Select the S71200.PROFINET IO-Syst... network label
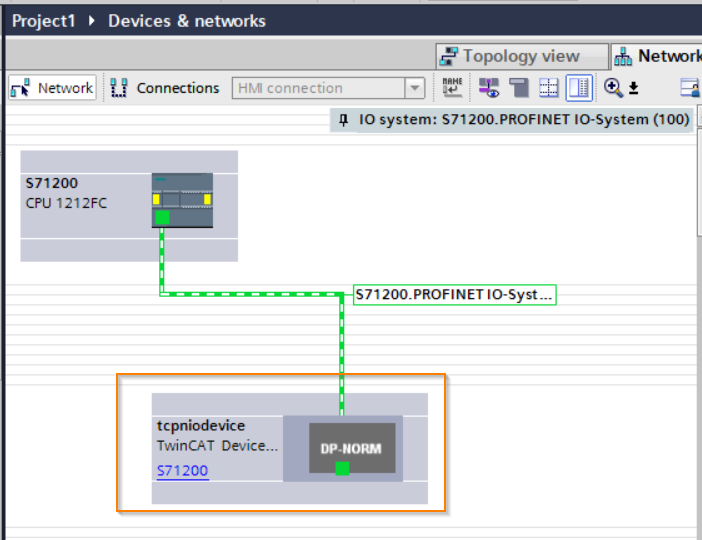 pos(455,295)
